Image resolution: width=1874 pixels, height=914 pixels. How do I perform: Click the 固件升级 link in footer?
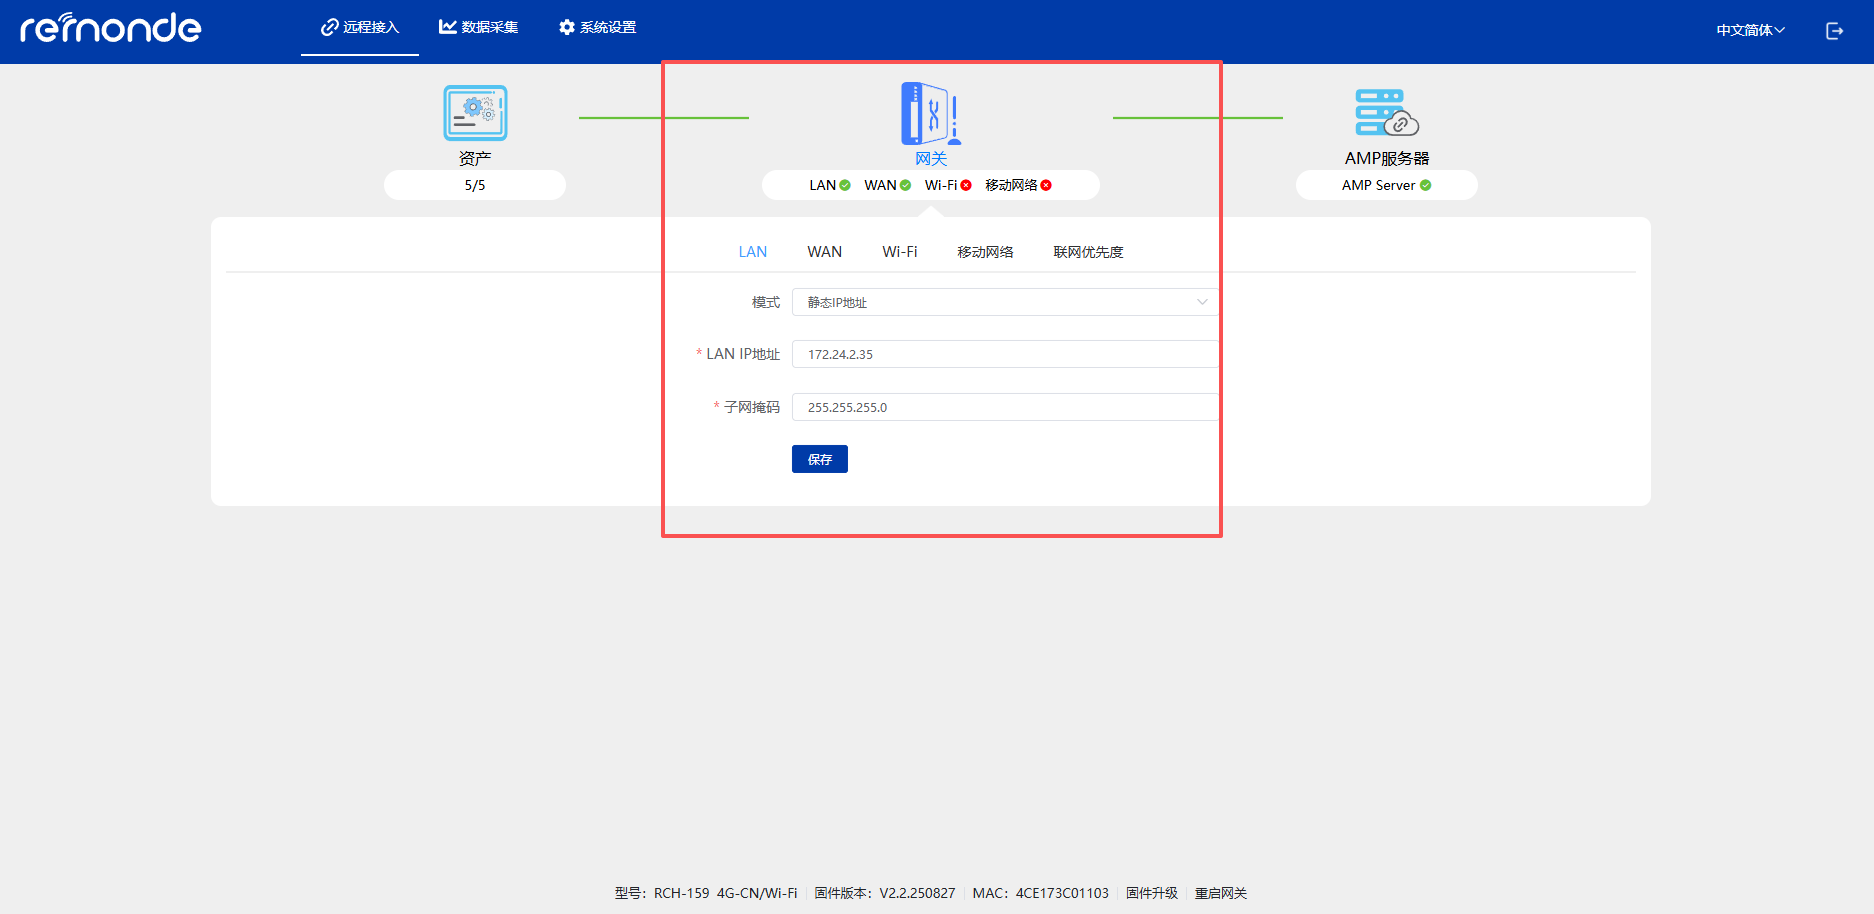tap(1151, 893)
